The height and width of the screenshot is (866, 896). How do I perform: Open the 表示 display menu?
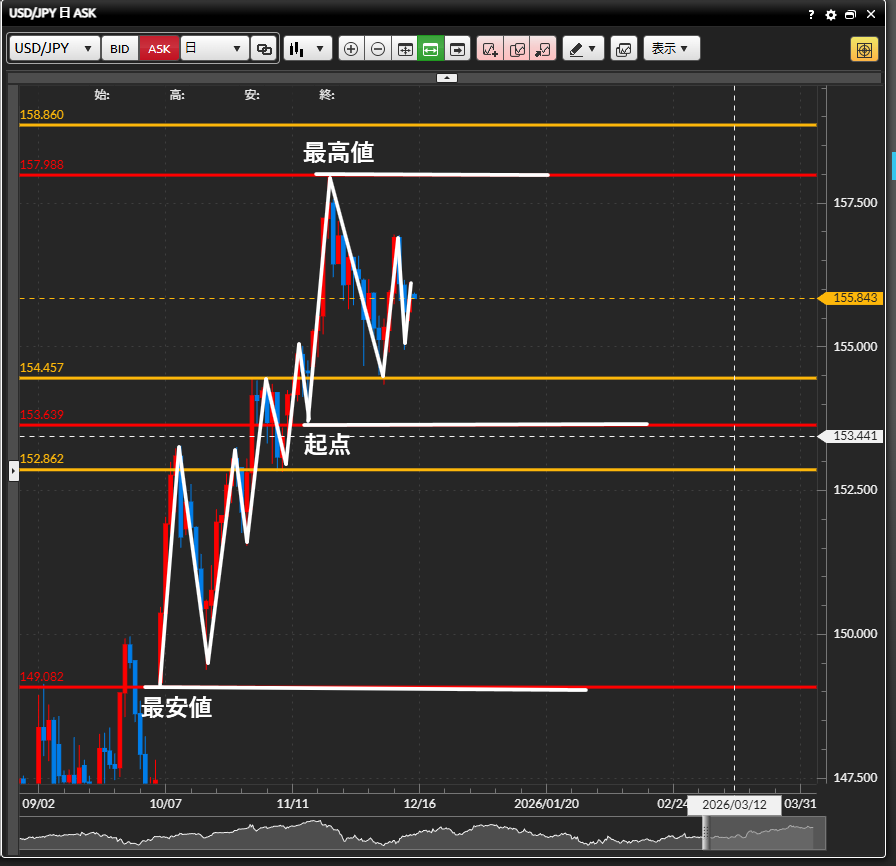[x=671, y=49]
